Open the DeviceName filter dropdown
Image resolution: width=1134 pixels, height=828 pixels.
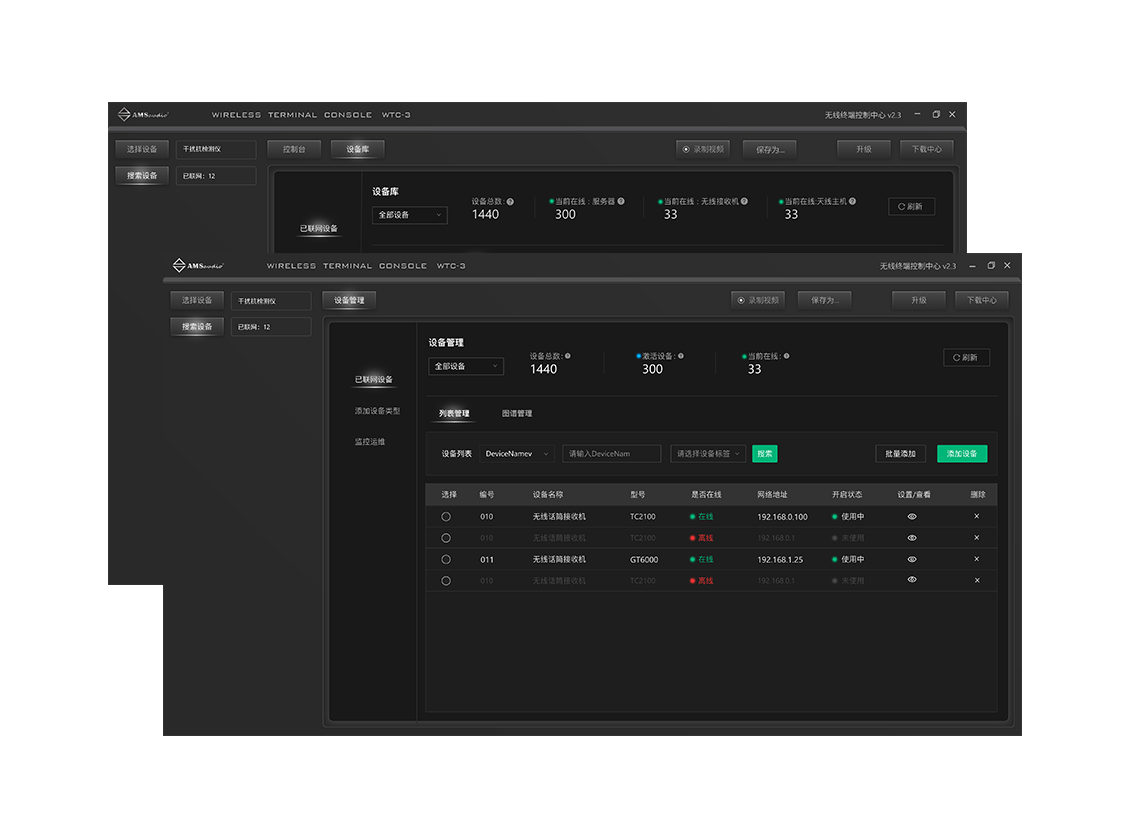coord(517,454)
